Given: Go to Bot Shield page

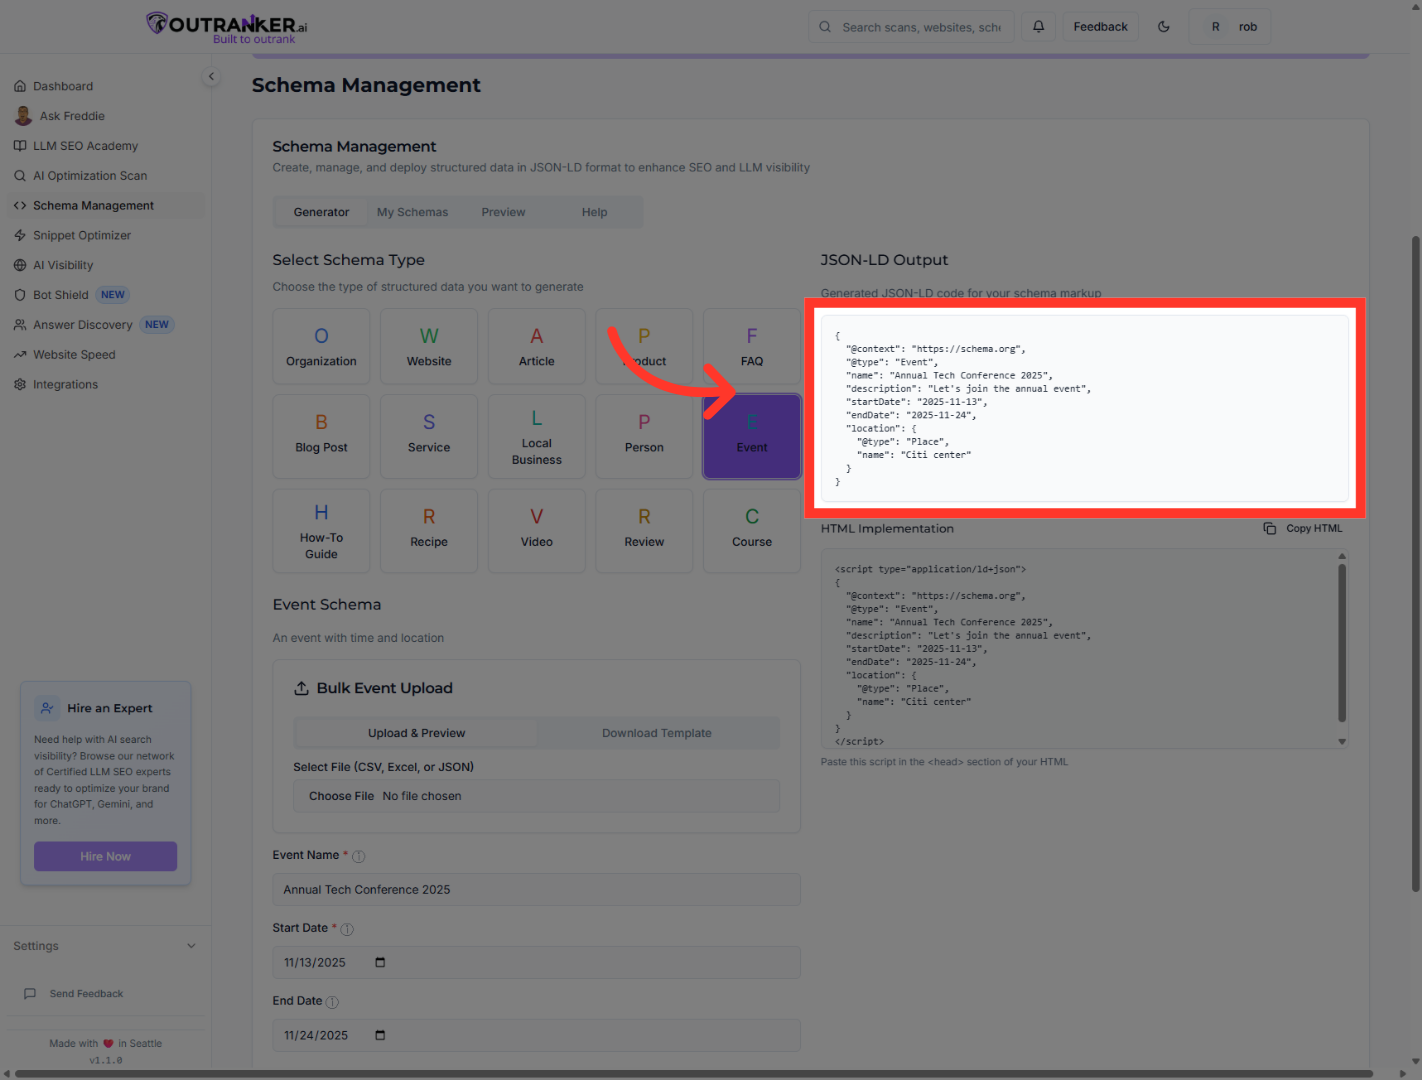Looking at the screenshot, I should [60, 295].
